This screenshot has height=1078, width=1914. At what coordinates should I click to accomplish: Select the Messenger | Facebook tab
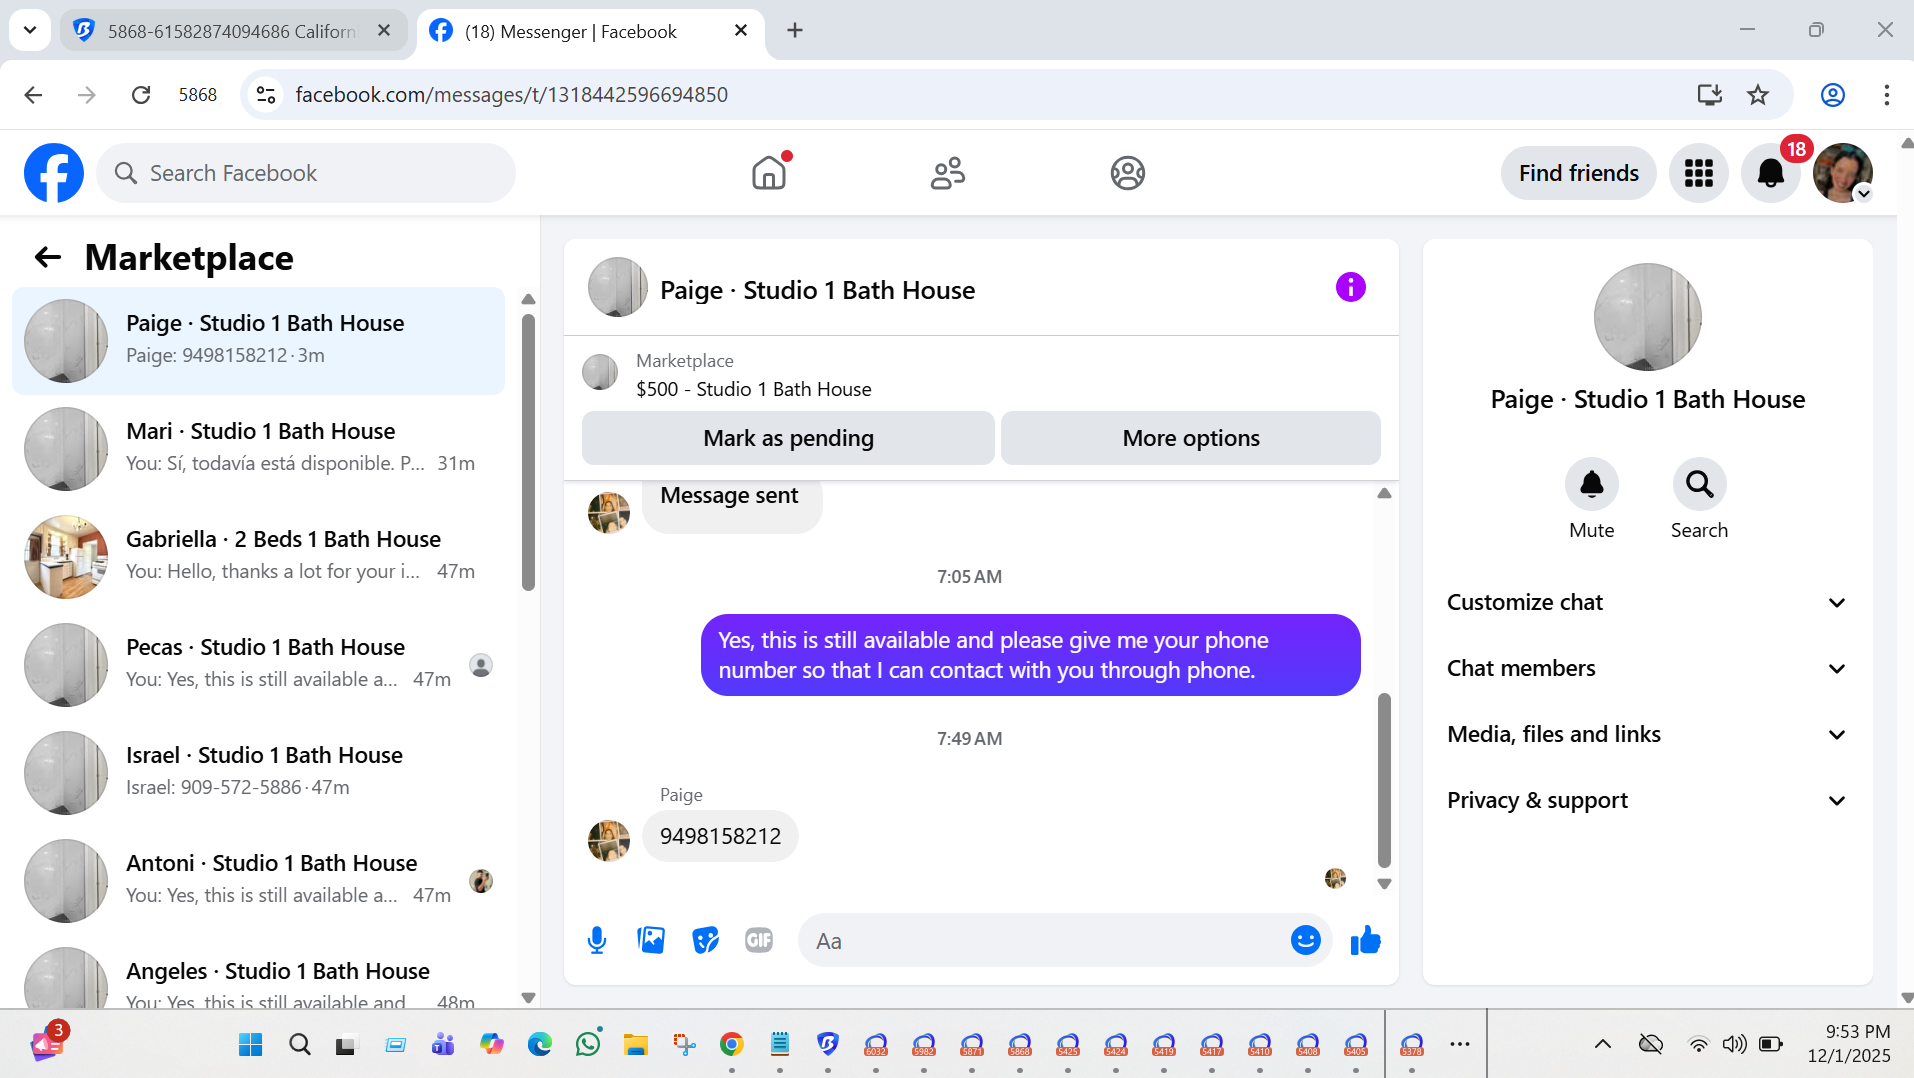[x=590, y=31]
